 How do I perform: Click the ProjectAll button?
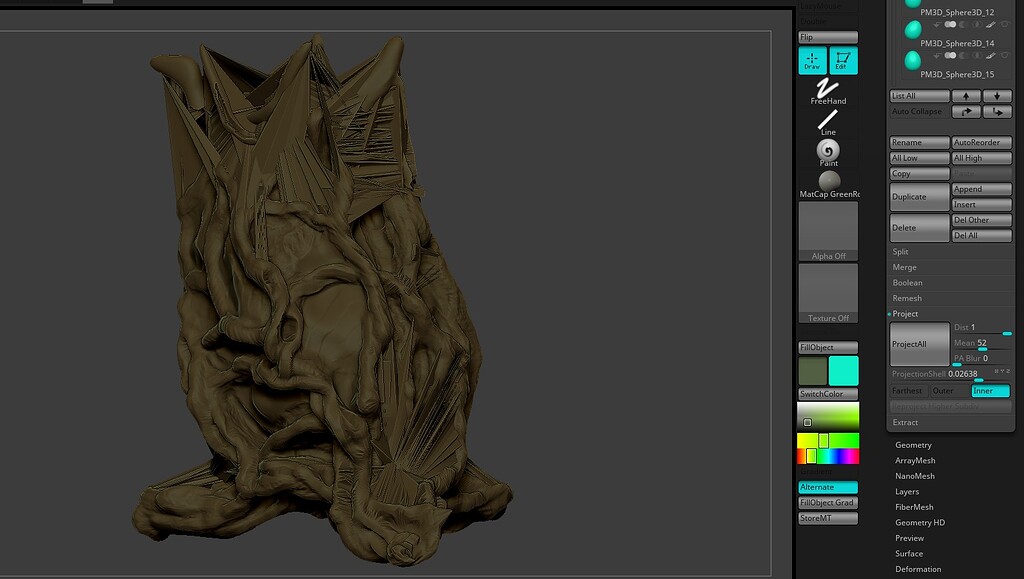click(x=918, y=343)
